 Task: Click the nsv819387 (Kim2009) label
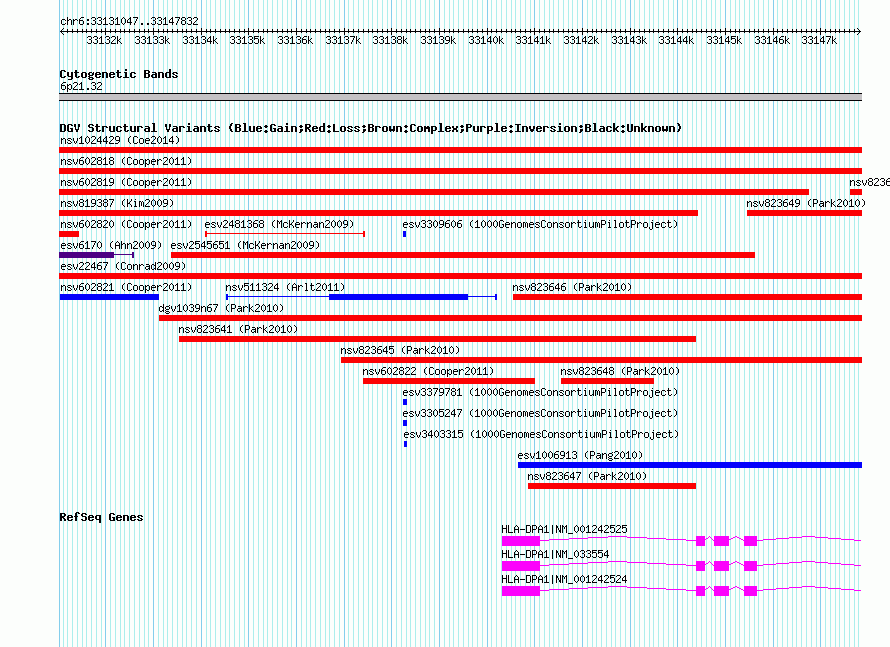coord(117,203)
